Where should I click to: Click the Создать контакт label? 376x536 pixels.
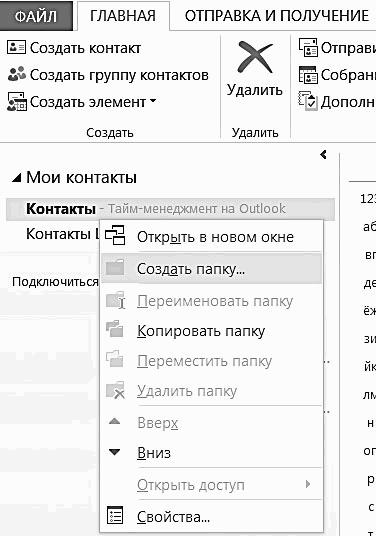[x=85, y=48]
